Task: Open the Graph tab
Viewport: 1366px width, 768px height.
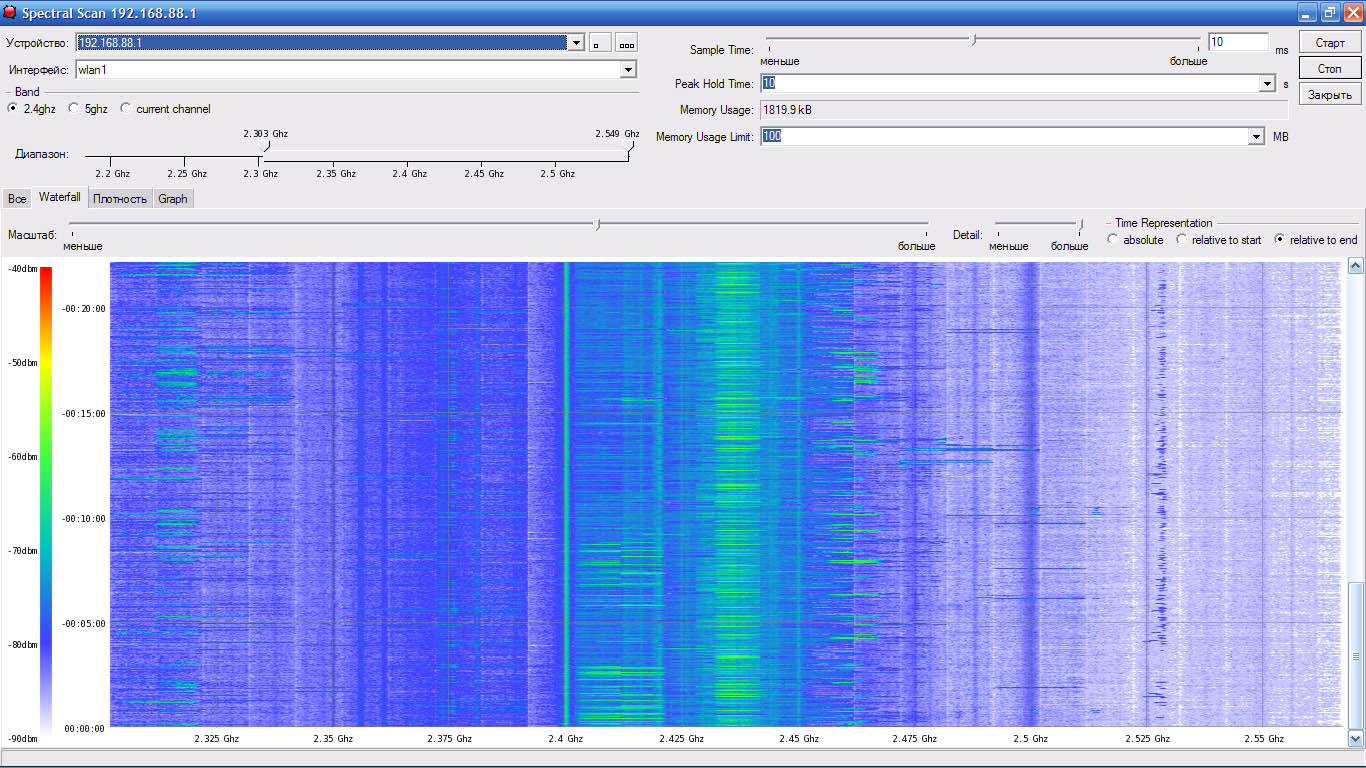Action: [x=173, y=198]
